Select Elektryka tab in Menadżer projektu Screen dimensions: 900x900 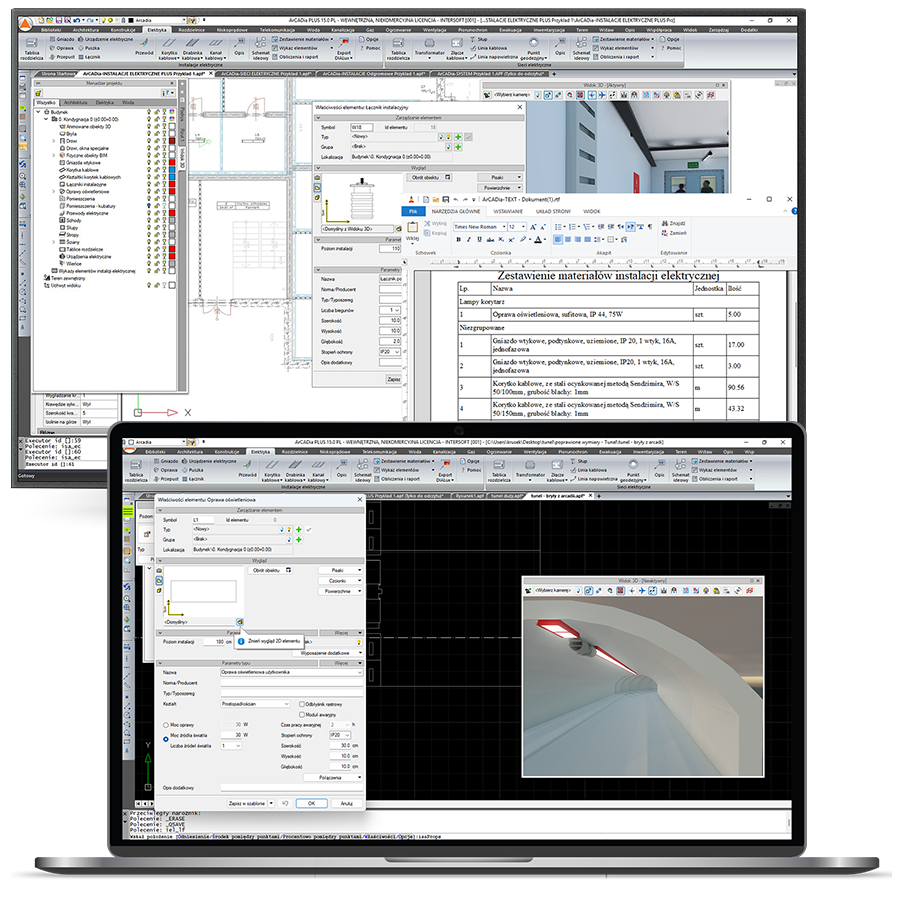[x=104, y=103]
